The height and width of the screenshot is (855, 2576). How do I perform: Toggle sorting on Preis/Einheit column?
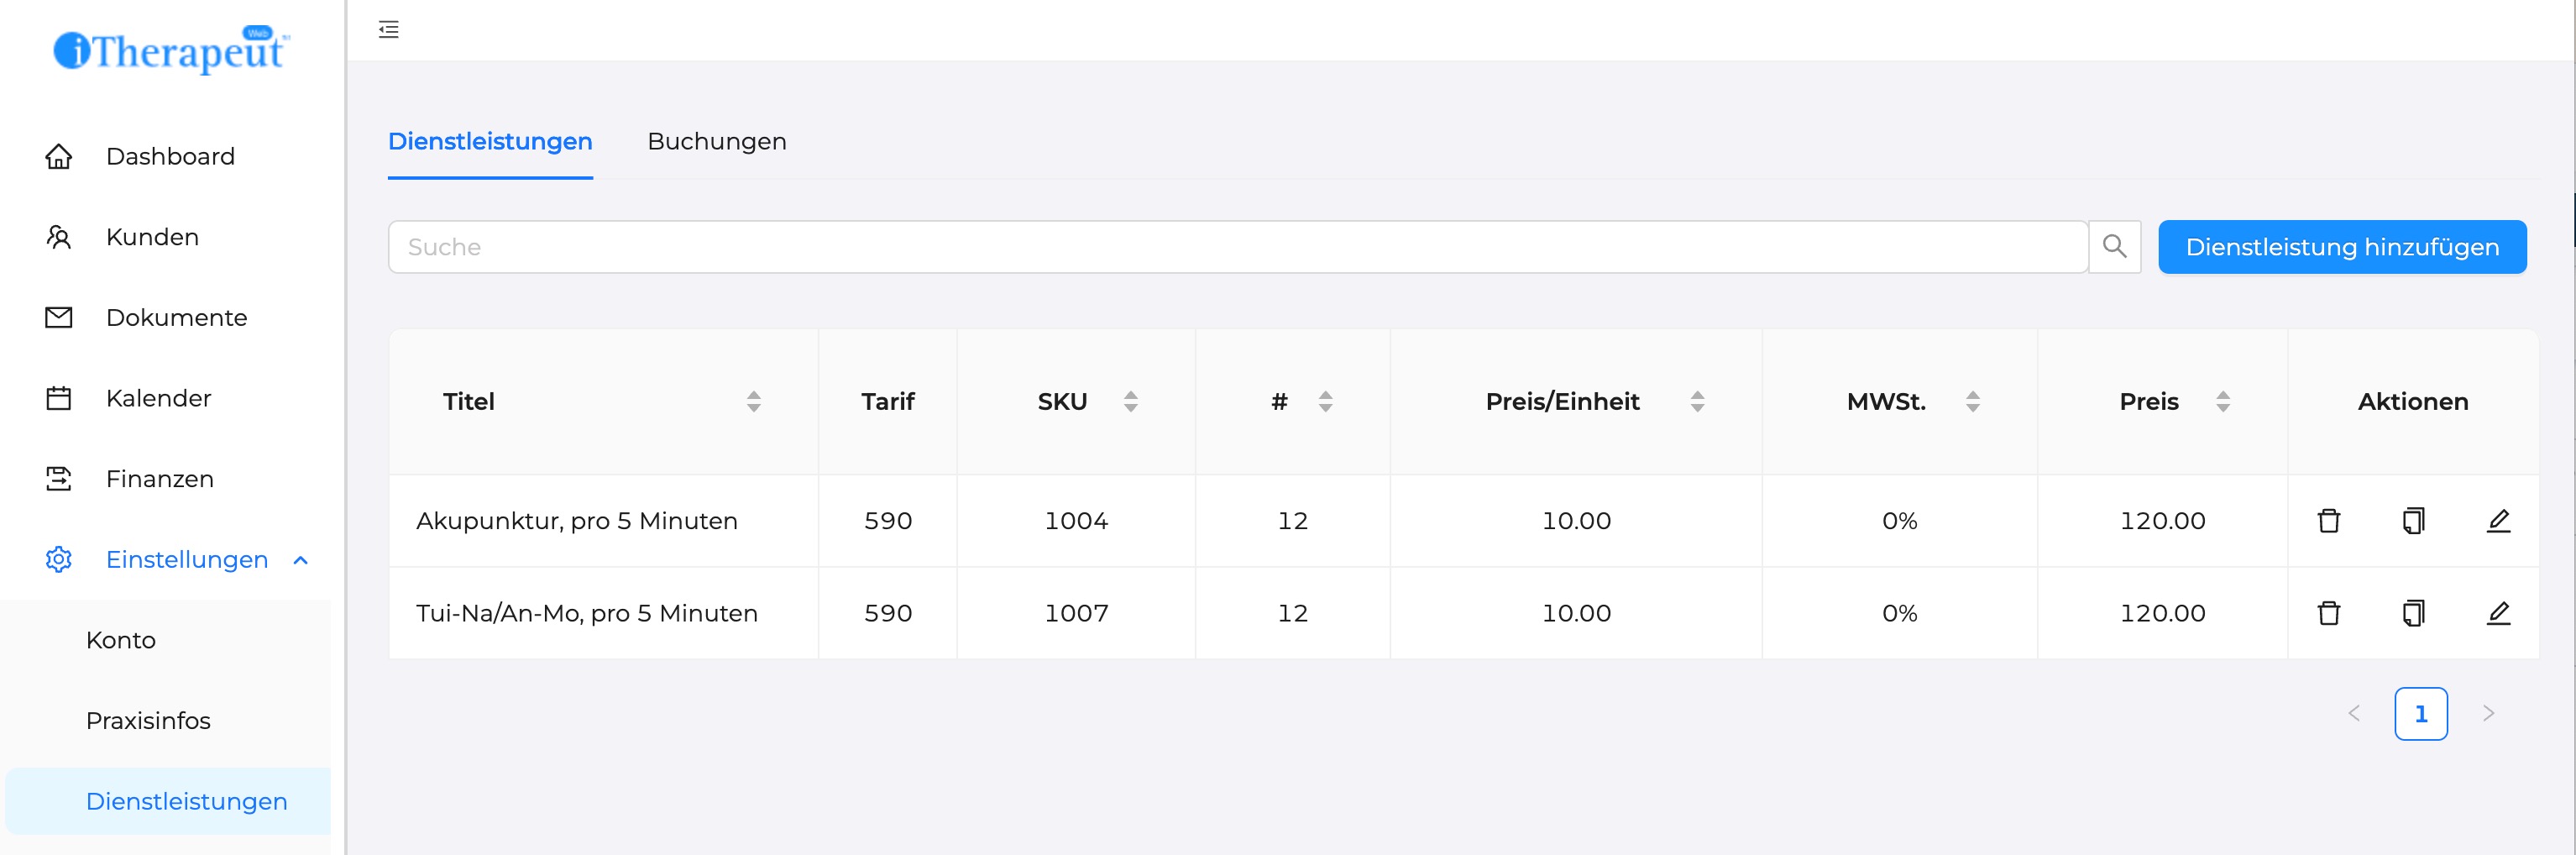pos(1697,402)
